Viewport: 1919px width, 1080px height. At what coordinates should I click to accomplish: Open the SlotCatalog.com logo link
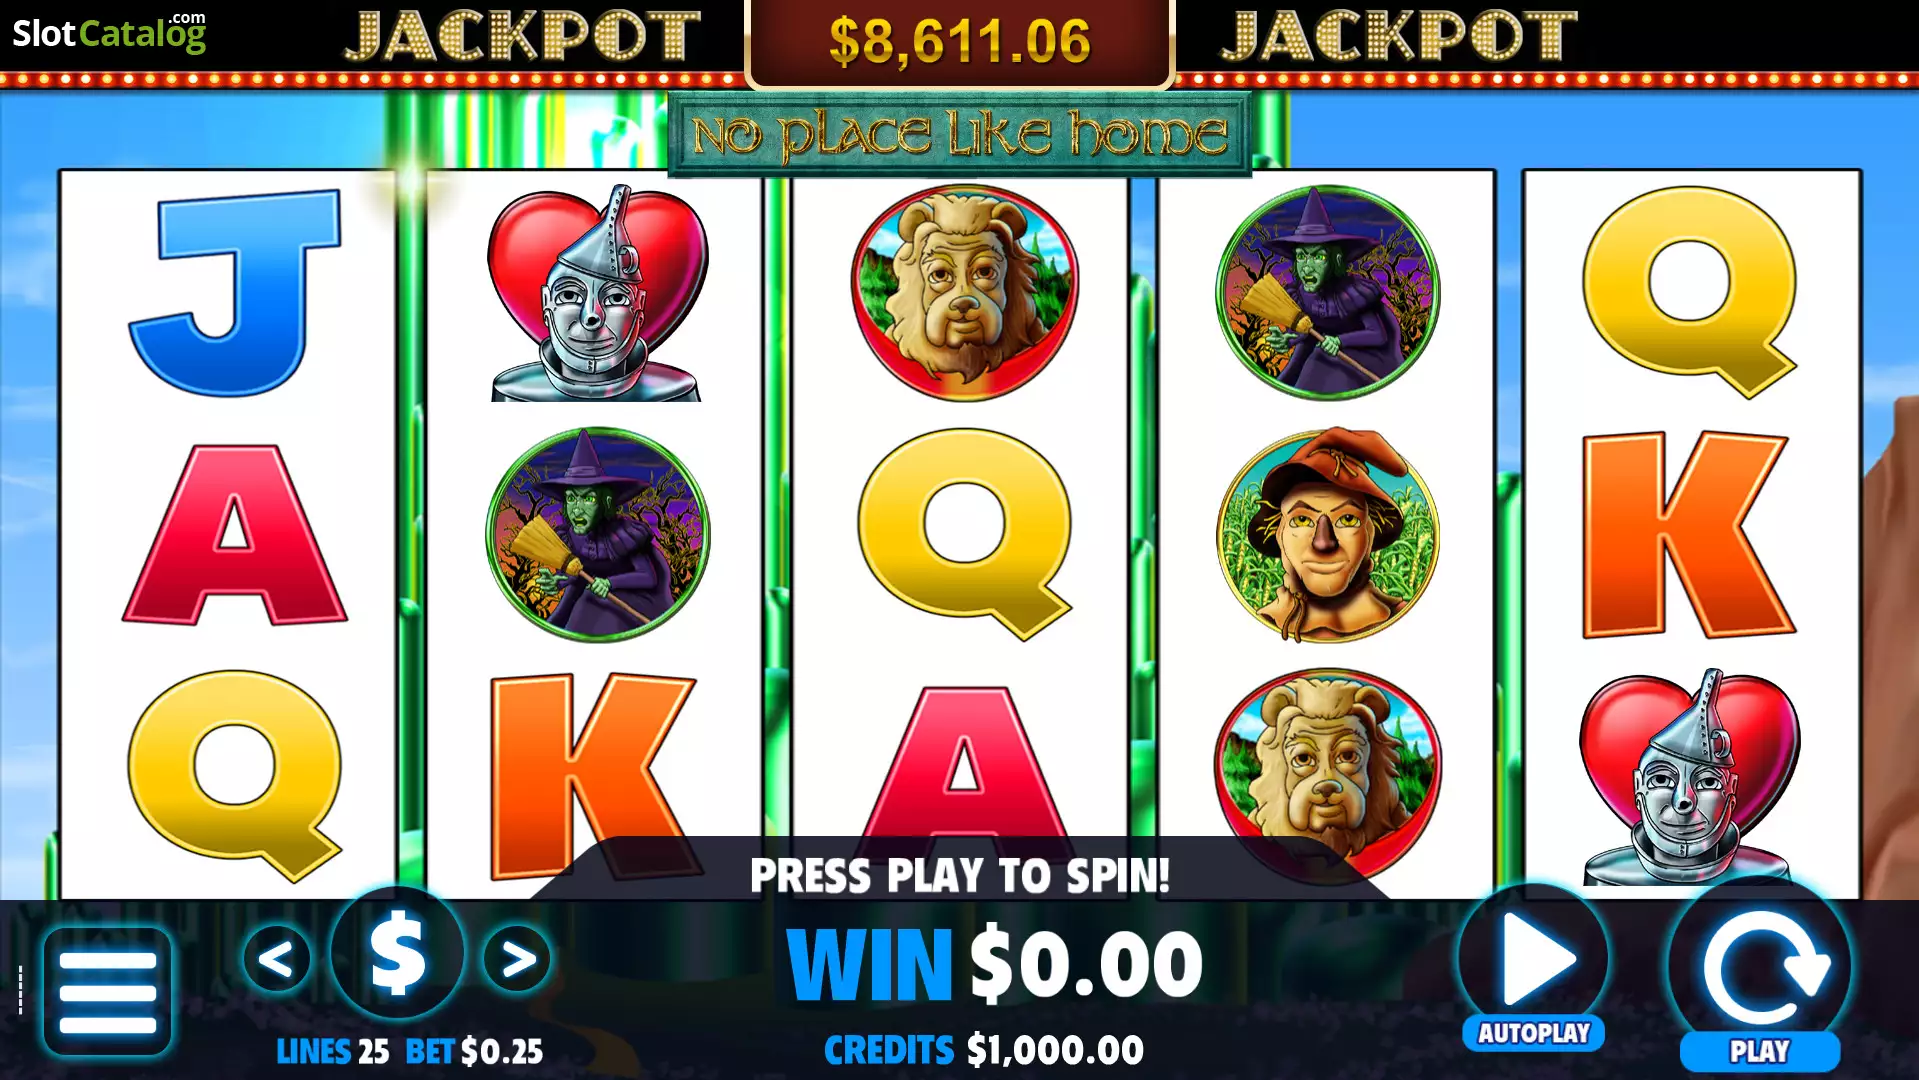click(x=109, y=32)
